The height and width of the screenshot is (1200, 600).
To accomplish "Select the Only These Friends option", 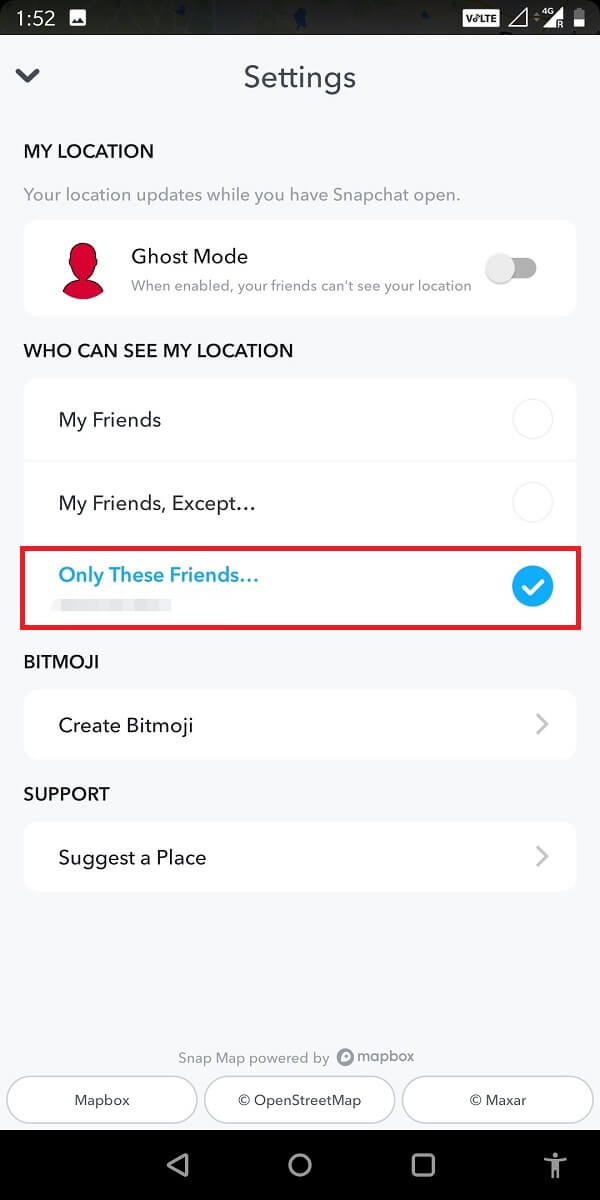I will [532, 586].
